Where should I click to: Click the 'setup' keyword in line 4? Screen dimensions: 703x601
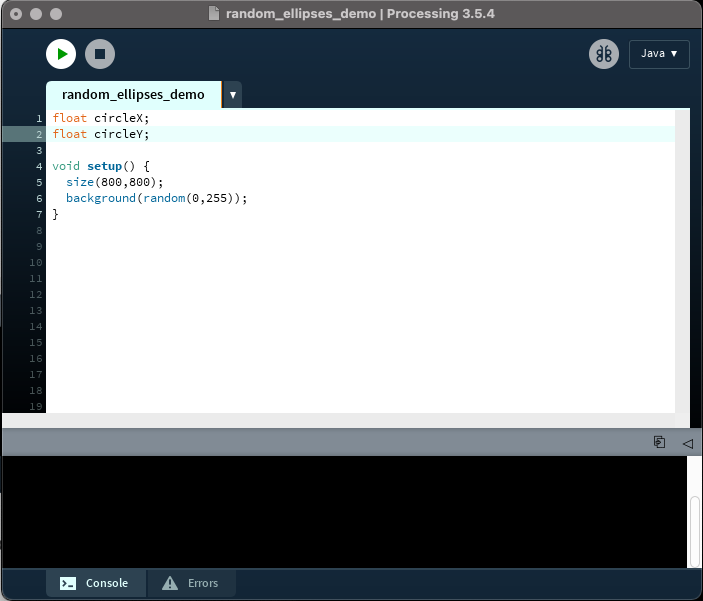(104, 166)
